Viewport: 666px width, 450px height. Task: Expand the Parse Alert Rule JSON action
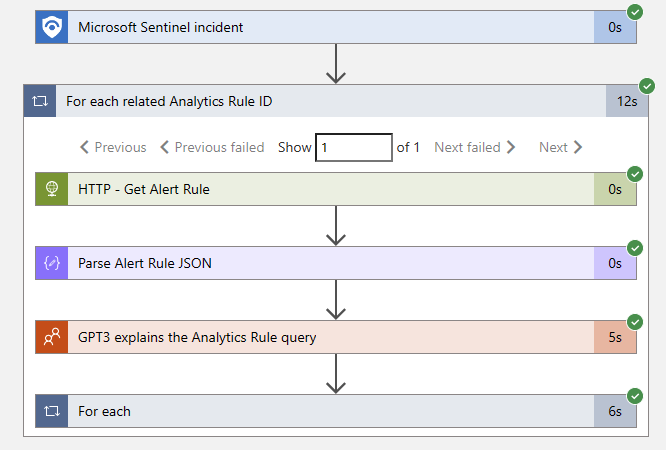point(330,263)
